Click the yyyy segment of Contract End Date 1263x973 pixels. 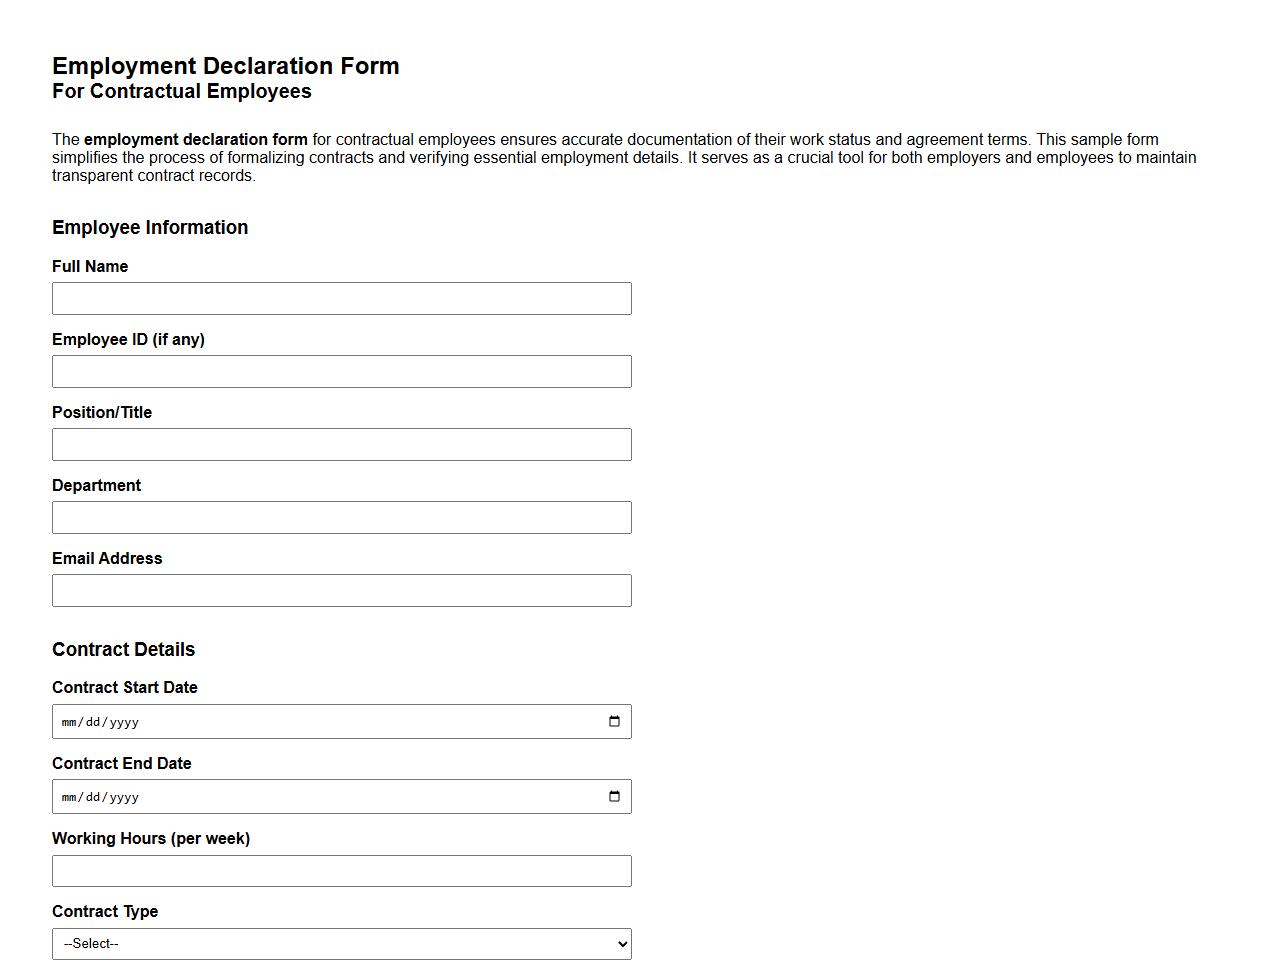pos(123,796)
